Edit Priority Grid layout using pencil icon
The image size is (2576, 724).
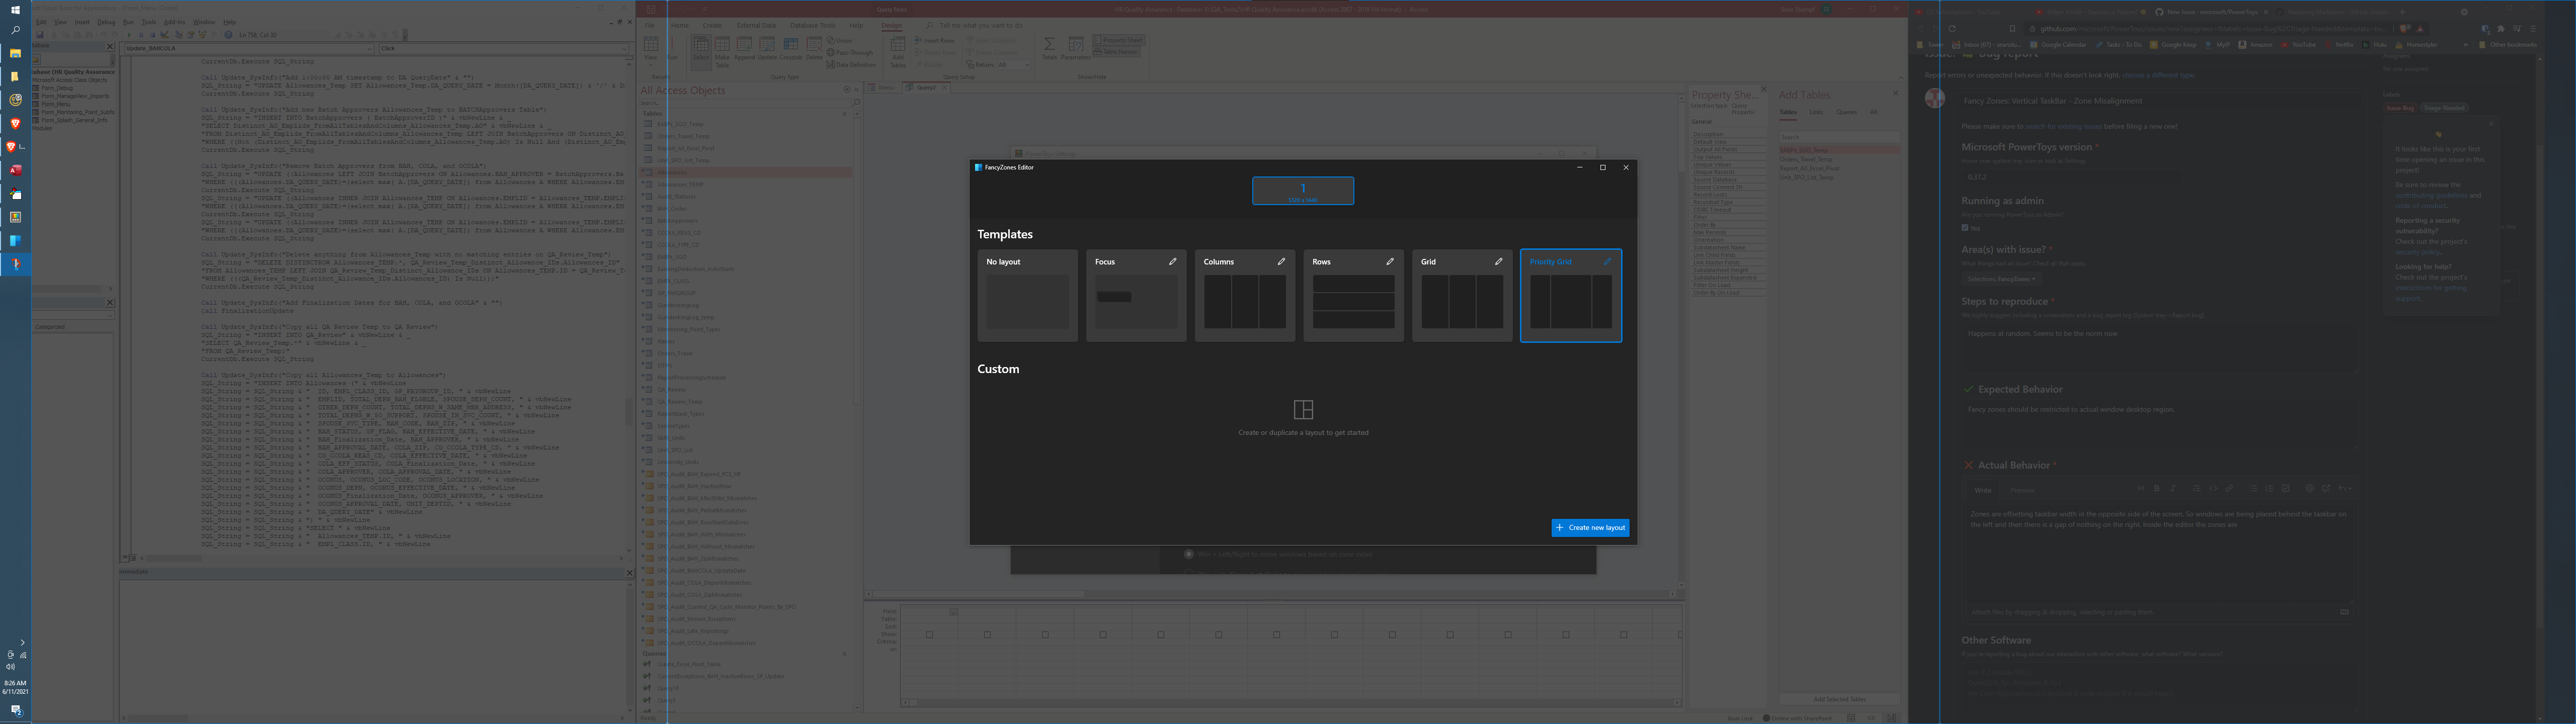pos(1607,262)
